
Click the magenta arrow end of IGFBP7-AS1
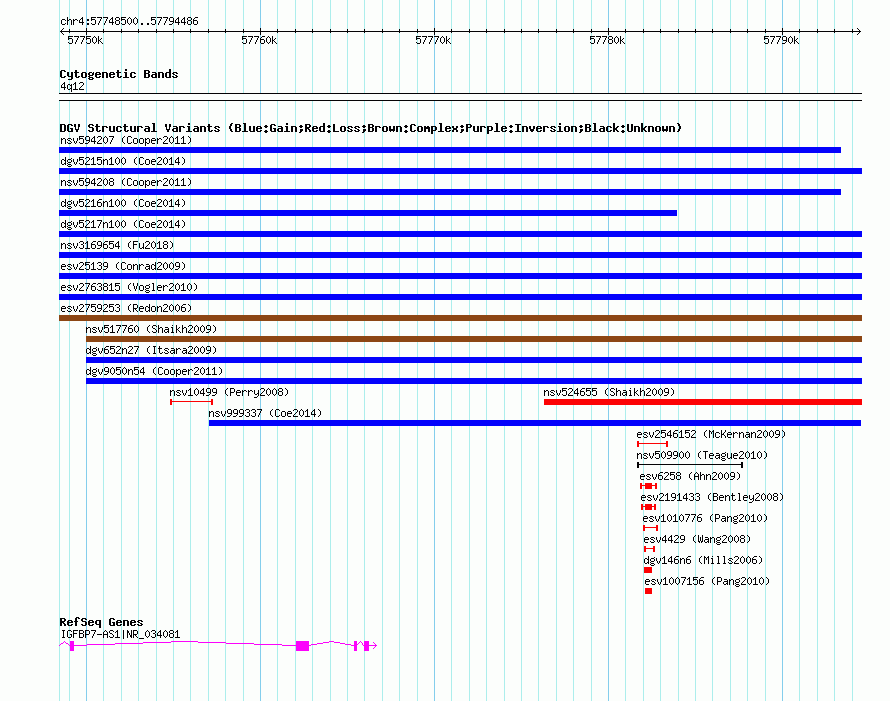pyautogui.click(x=373, y=645)
